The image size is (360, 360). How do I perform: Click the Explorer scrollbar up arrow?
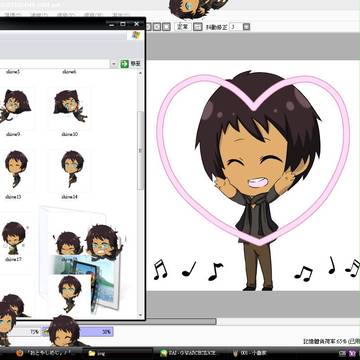point(141,72)
